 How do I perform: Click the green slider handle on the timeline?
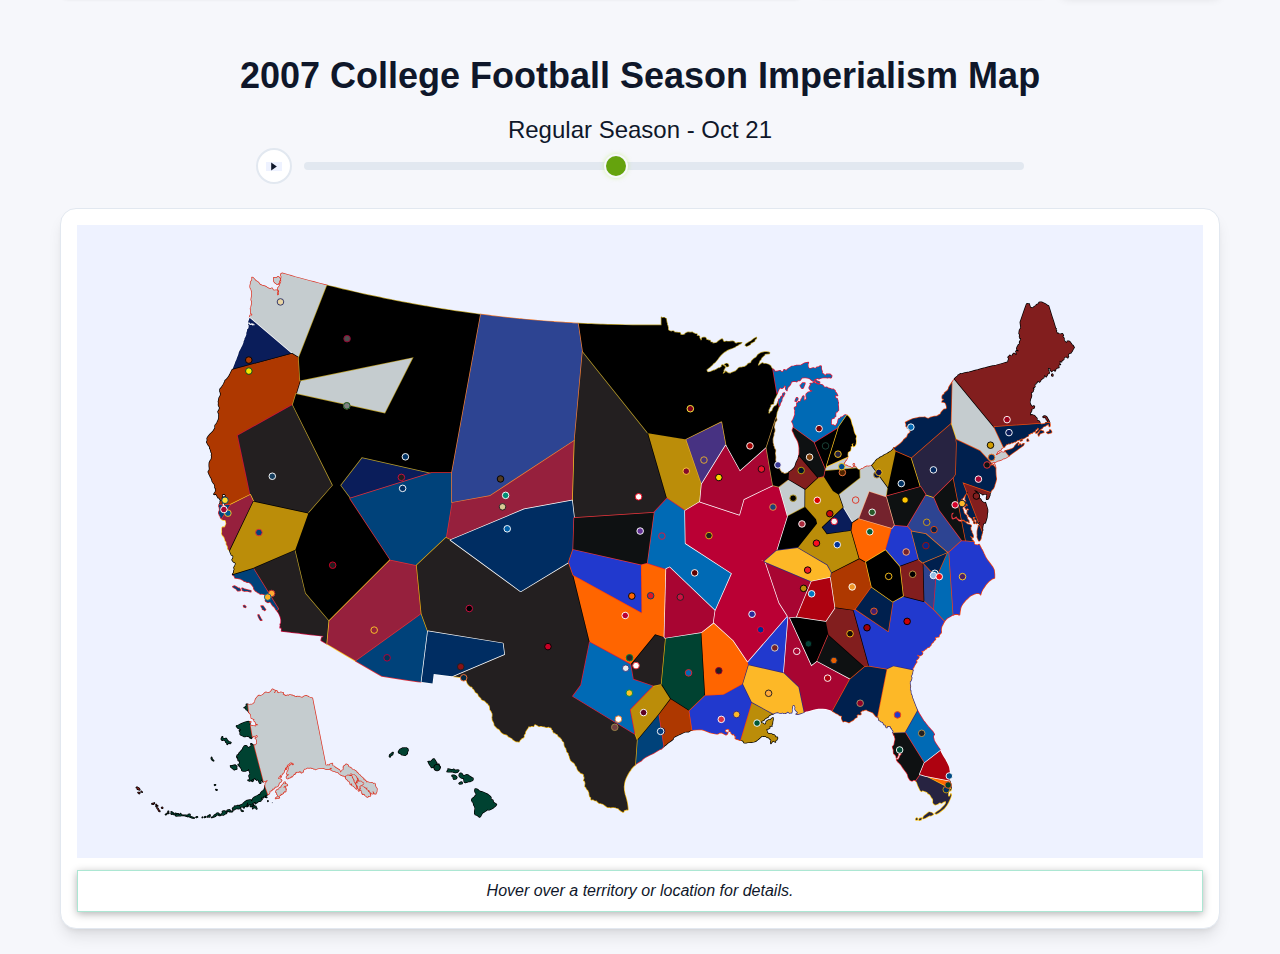(x=615, y=166)
